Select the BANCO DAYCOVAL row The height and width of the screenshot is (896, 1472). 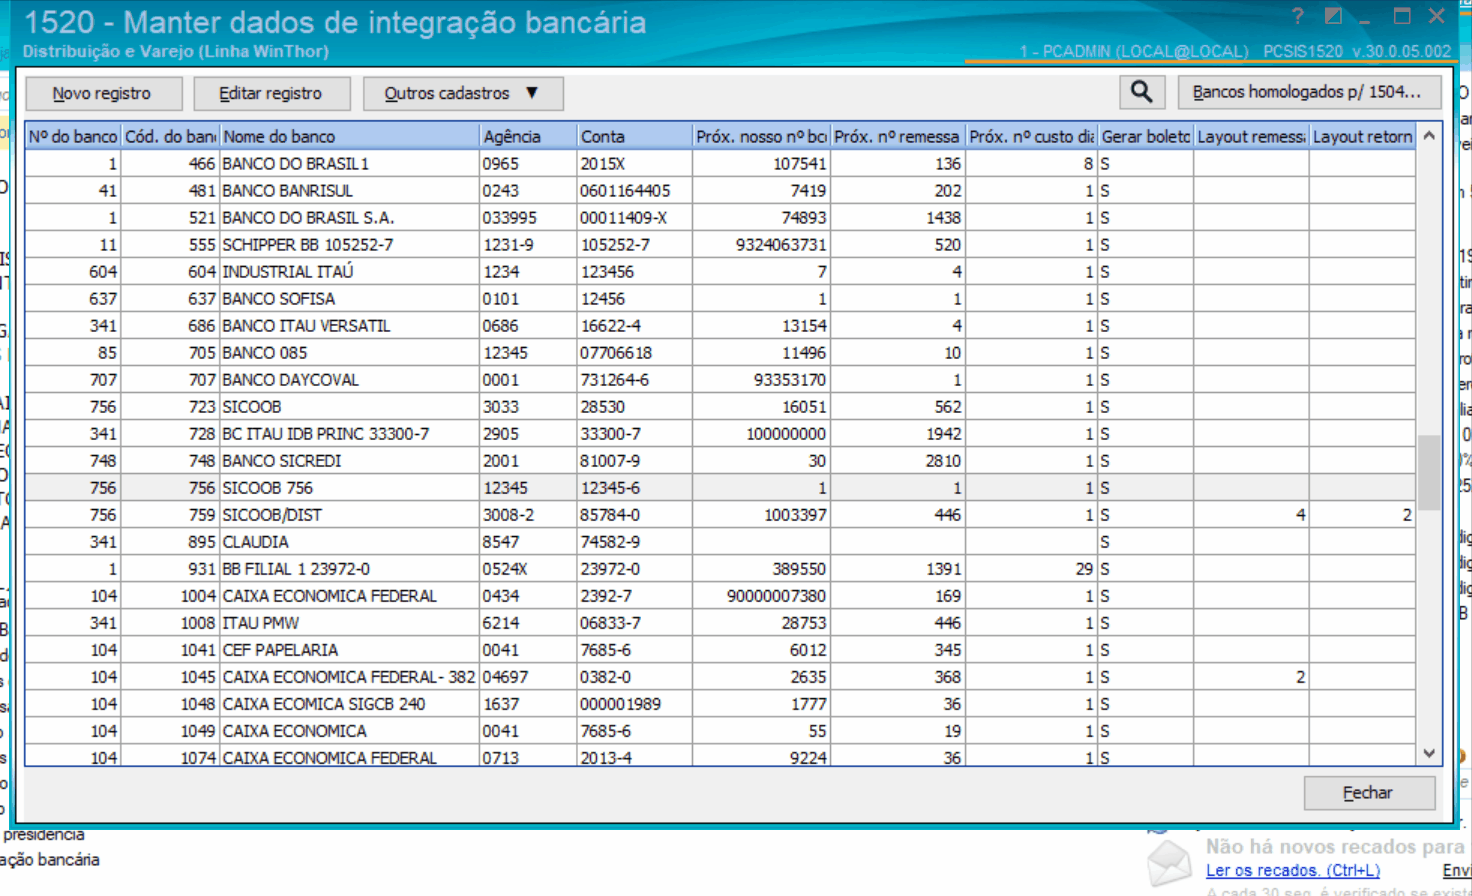400,379
